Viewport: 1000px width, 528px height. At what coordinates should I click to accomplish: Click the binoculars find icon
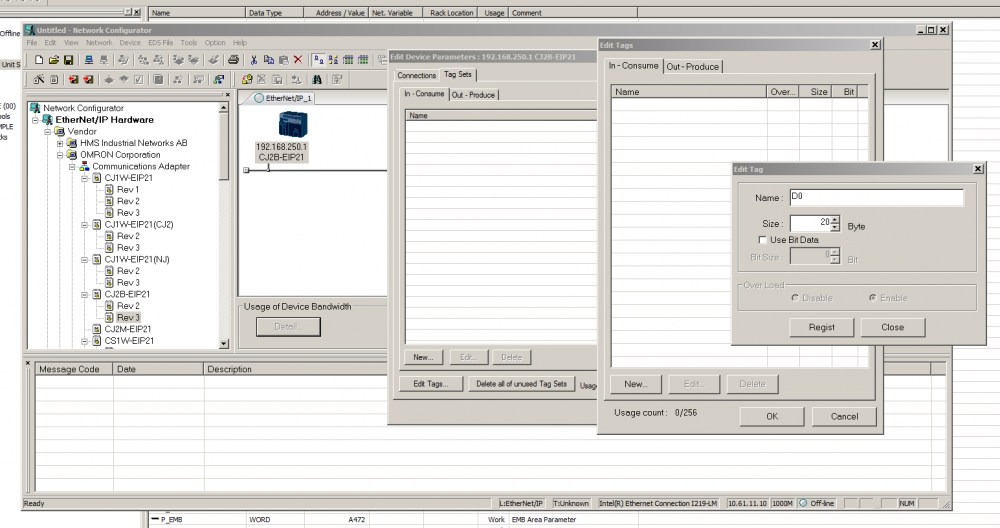(317, 80)
